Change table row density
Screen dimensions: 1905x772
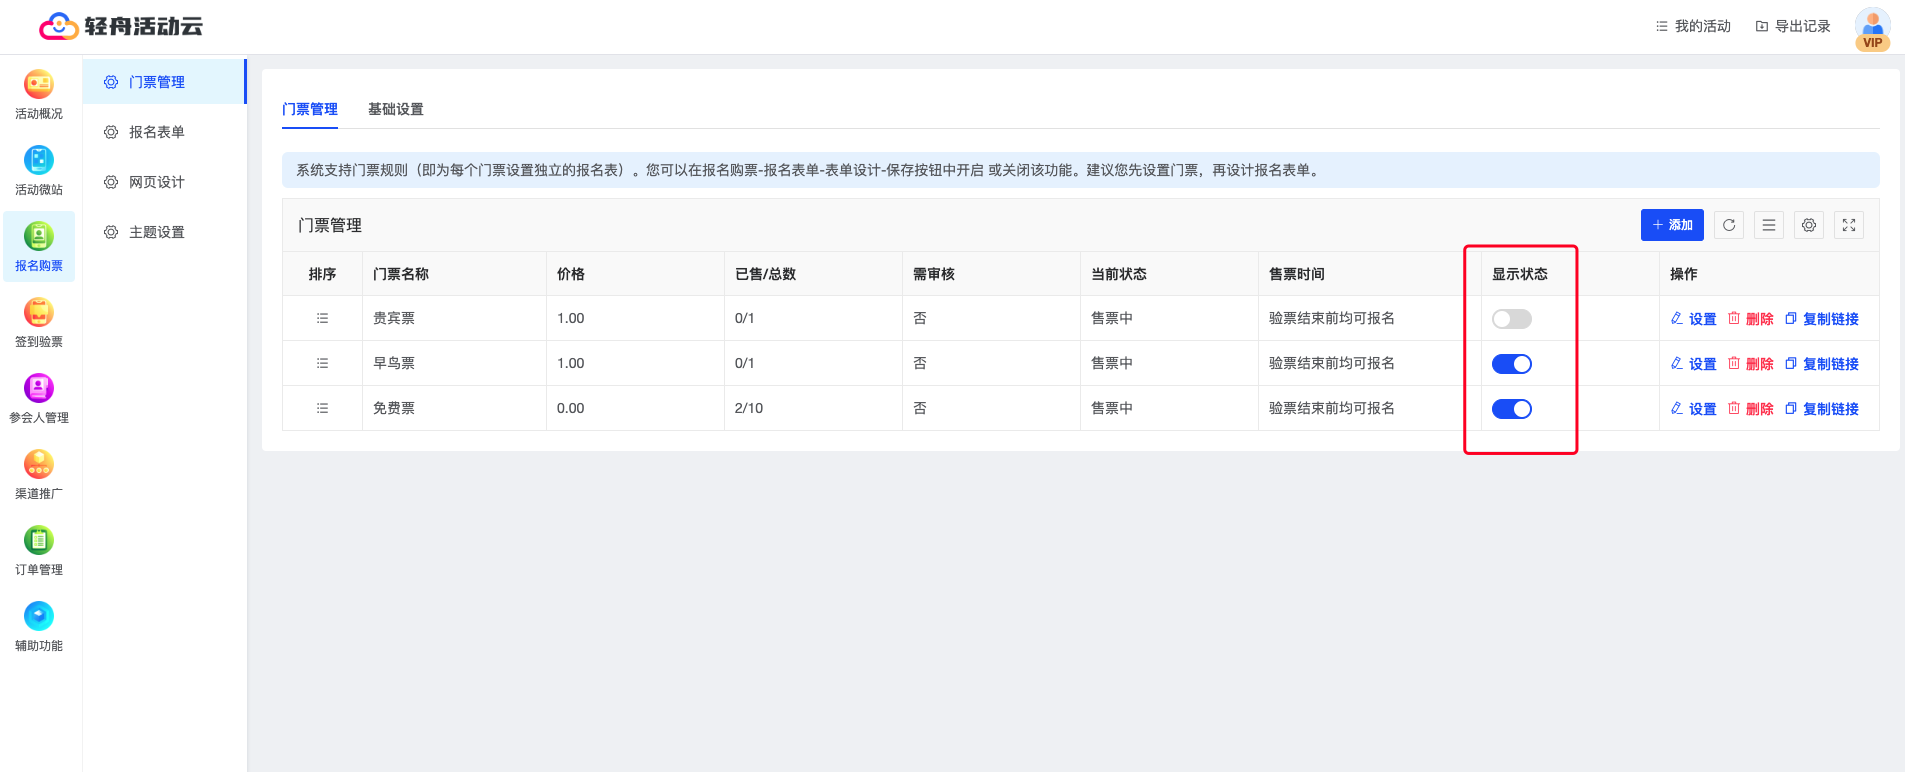(1769, 225)
